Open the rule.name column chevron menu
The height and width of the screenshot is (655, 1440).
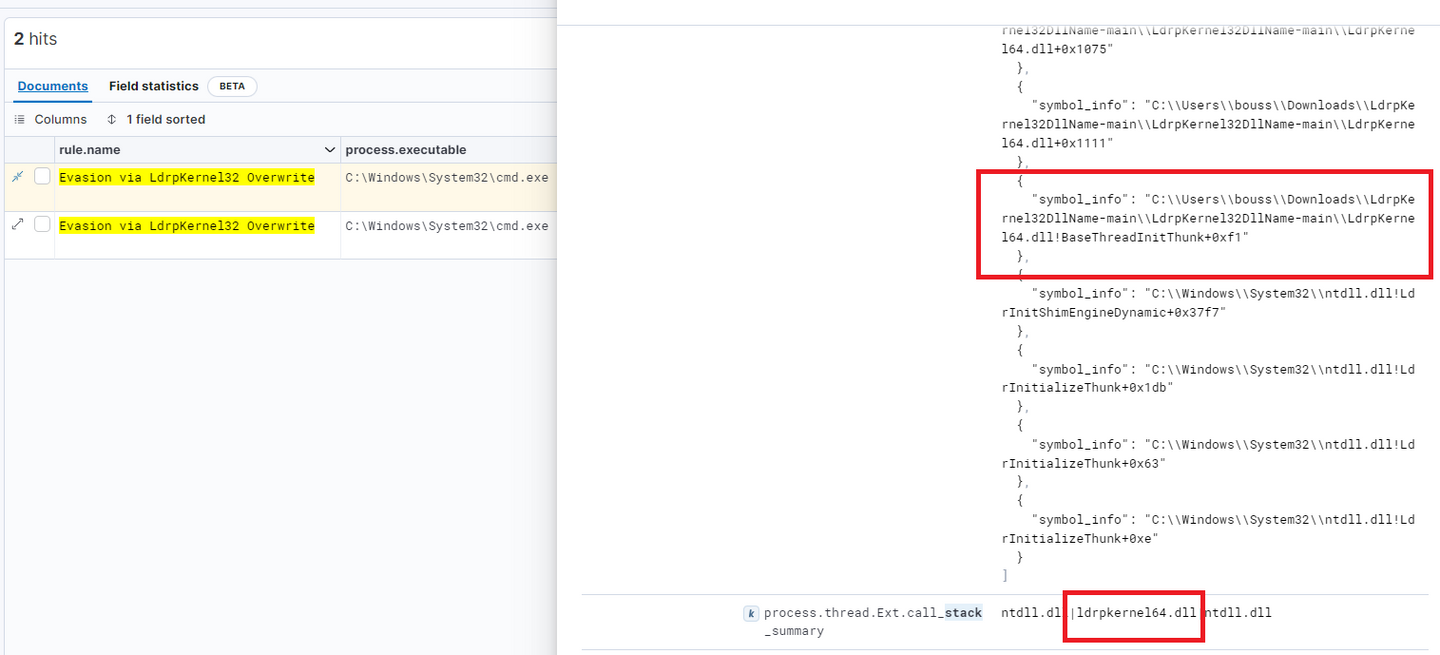point(330,150)
